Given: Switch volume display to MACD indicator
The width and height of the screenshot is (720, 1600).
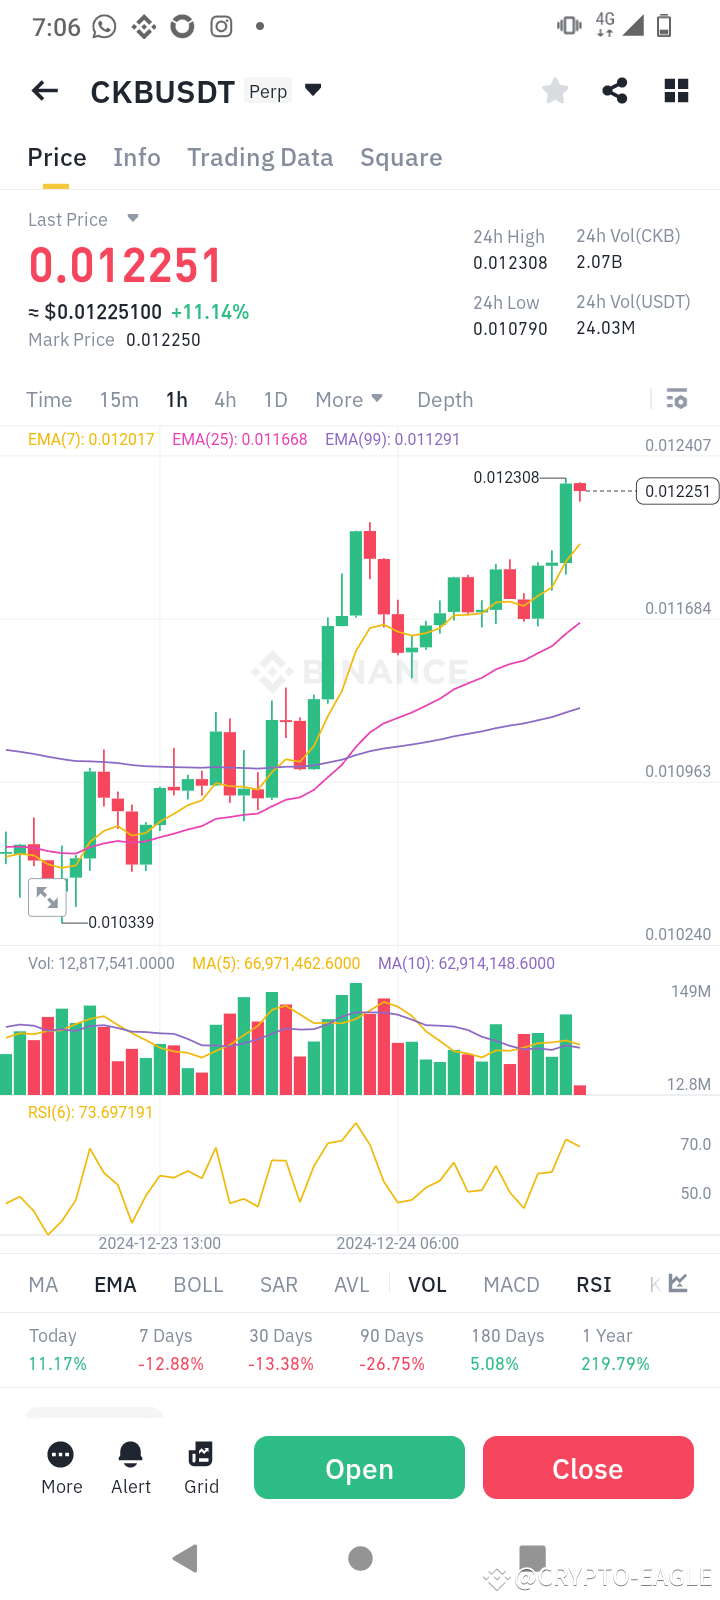Looking at the screenshot, I should pos(511,1283).
